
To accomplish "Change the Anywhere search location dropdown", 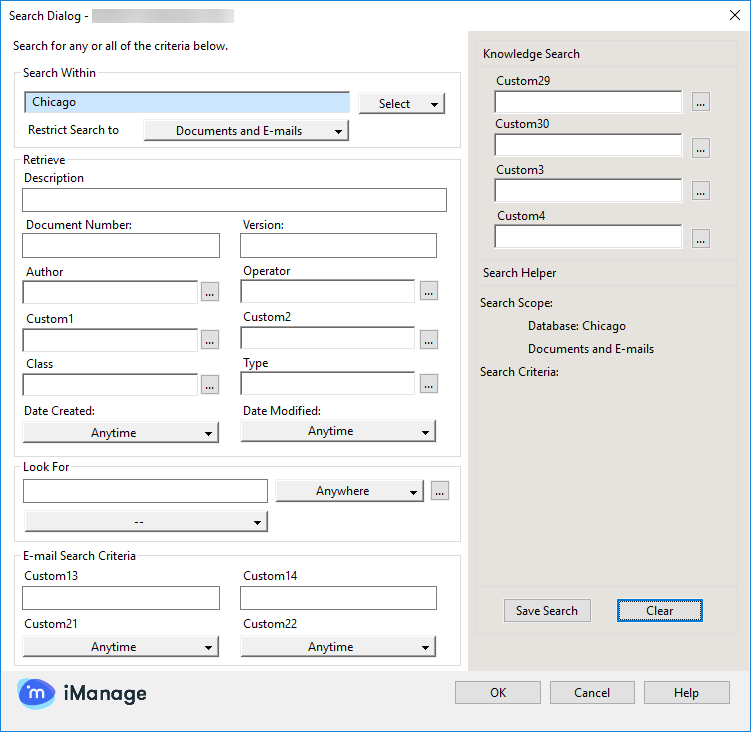I will point(349,491).
